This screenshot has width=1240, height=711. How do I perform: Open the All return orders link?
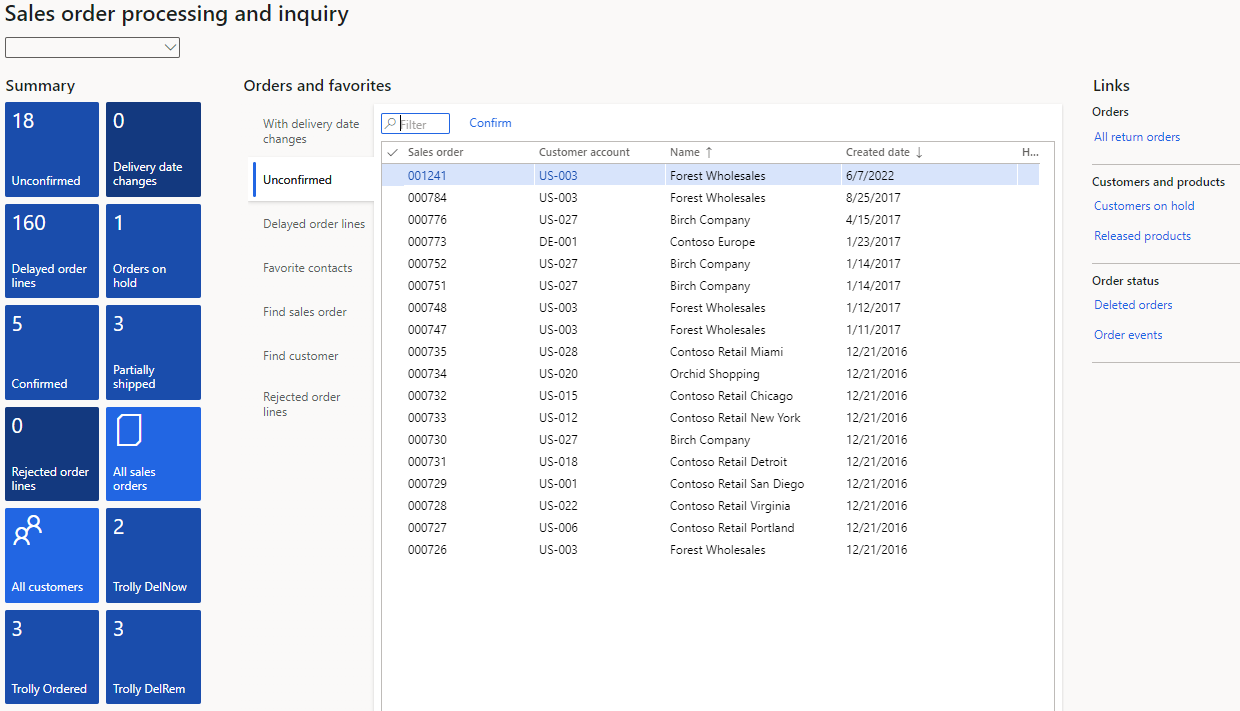pos(1137,136)
